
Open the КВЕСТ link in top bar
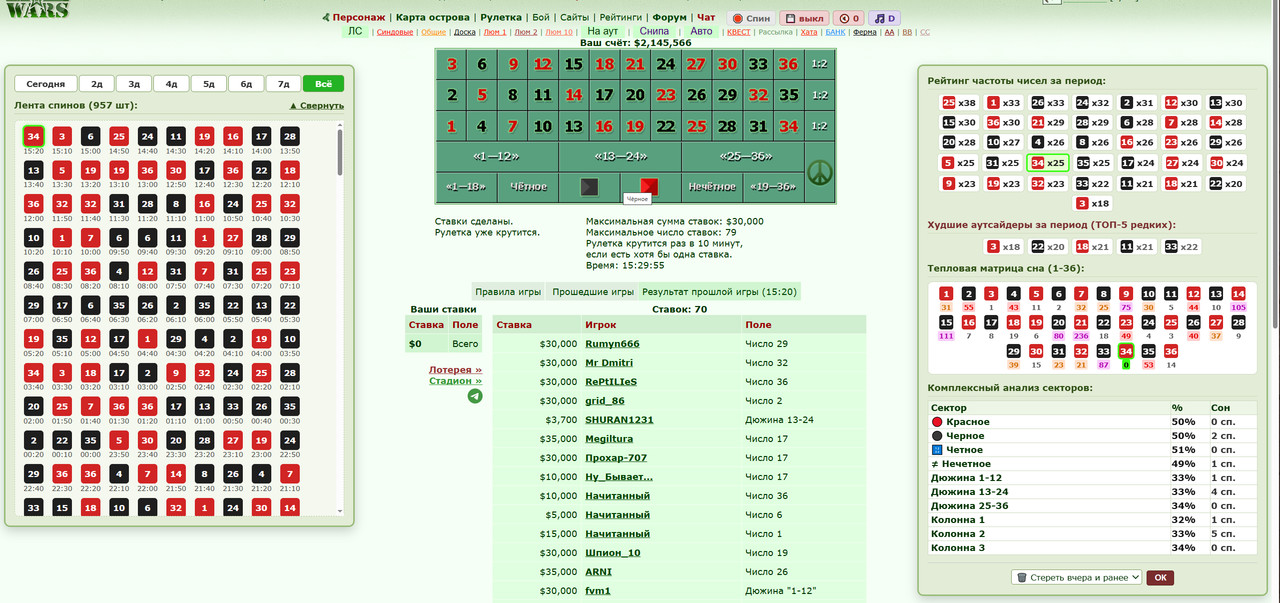[738, 32]
